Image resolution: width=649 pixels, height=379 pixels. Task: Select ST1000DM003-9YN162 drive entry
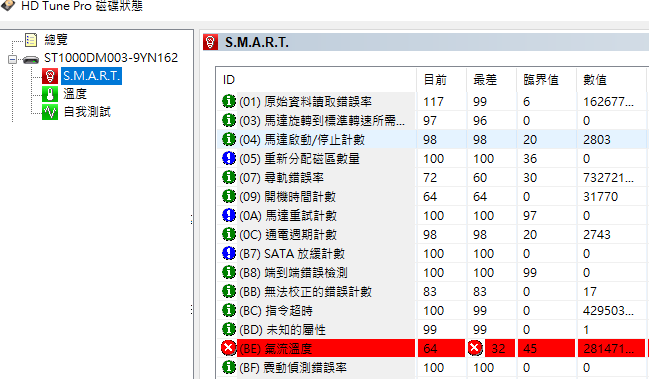pyautogui.click(x=111, y=58)
